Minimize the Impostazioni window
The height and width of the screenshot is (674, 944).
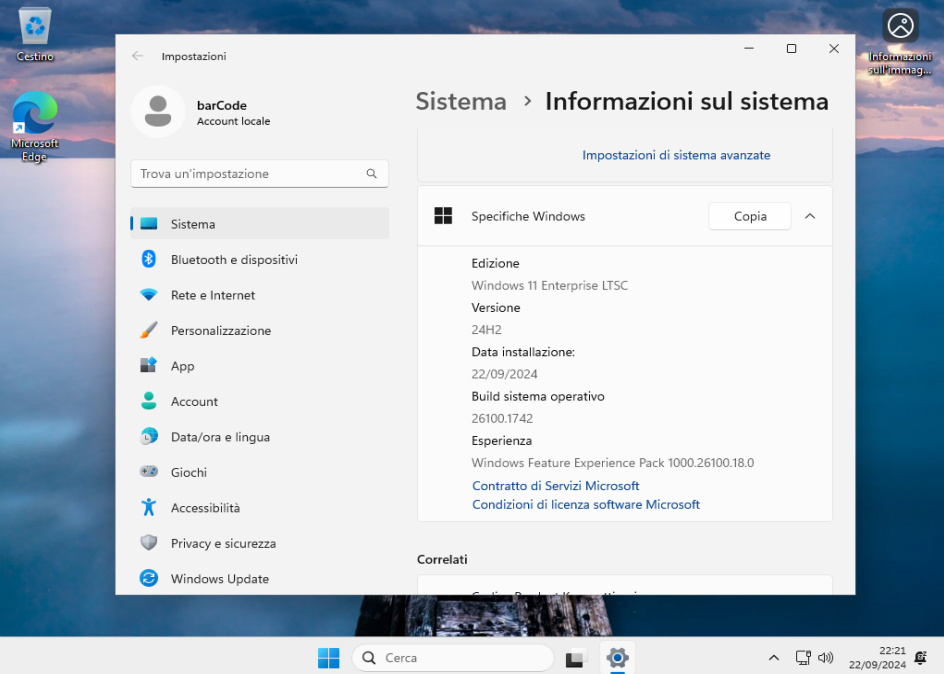(749, 49)
